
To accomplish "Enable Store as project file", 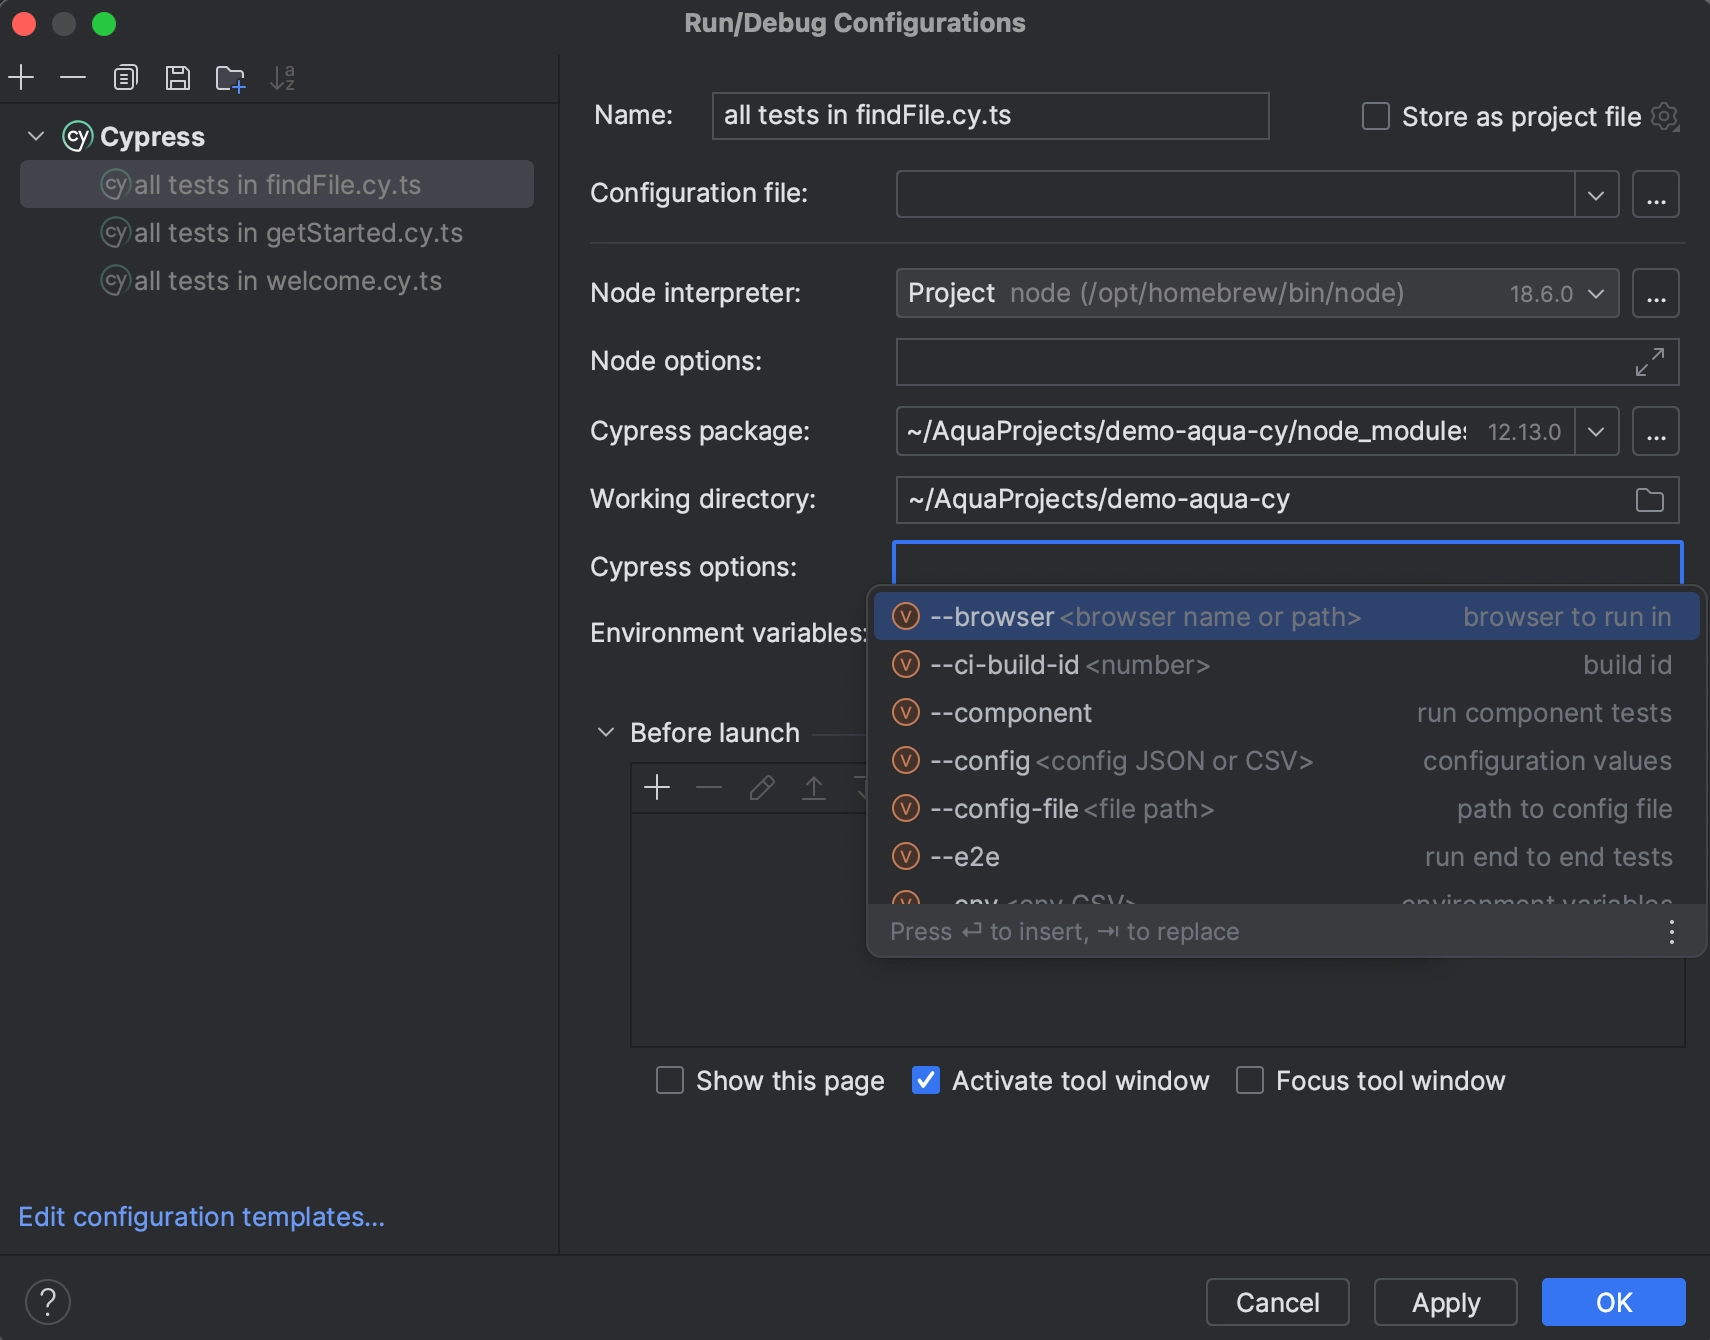I will [1376, 117].
